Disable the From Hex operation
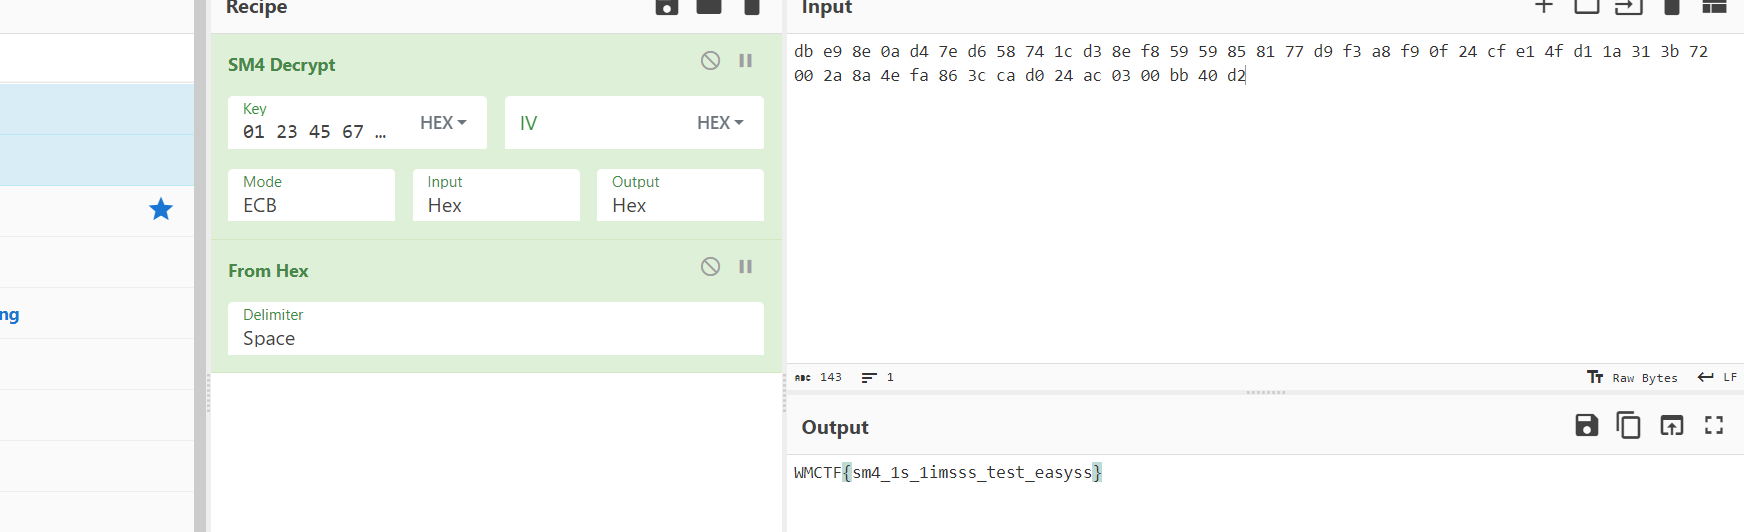 click(710, 267)
